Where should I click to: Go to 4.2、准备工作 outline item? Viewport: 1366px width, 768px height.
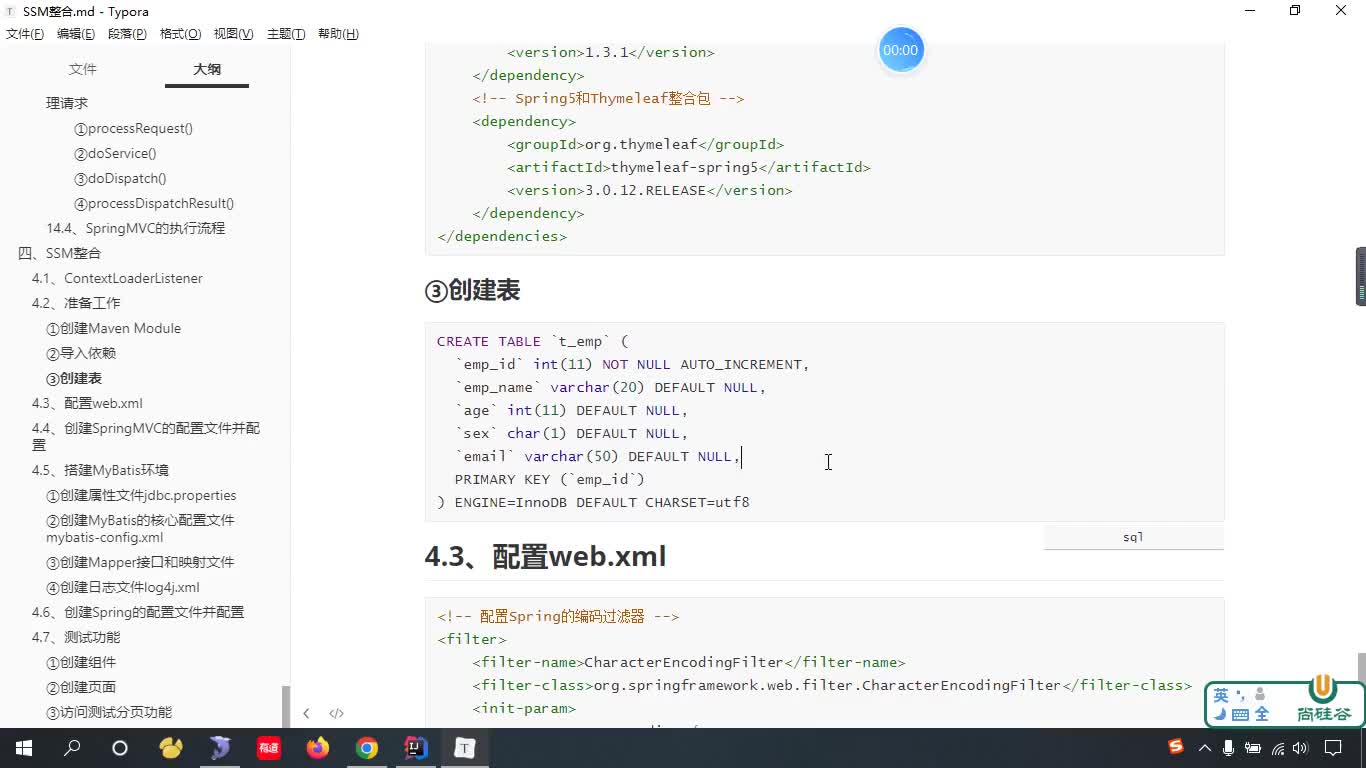point(76,303)
